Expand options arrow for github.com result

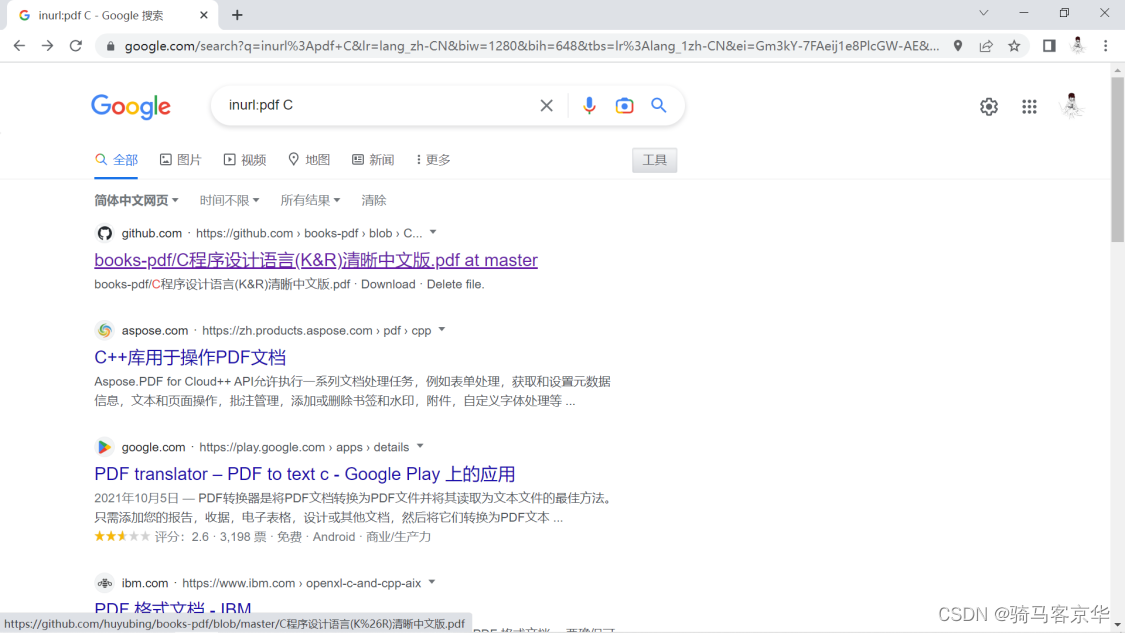pyautogui.click(x=433, y=233)
